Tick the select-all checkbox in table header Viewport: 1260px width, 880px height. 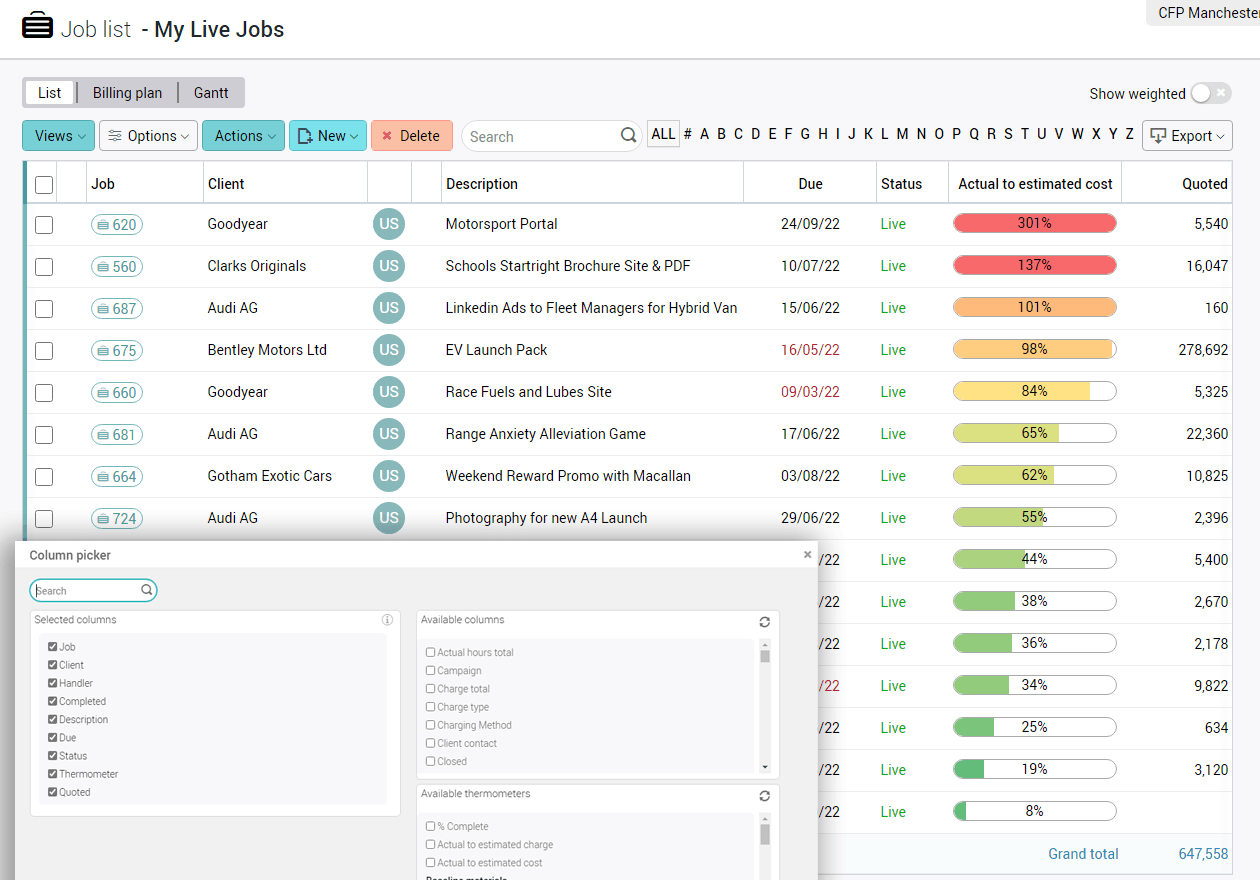[44, 184]
